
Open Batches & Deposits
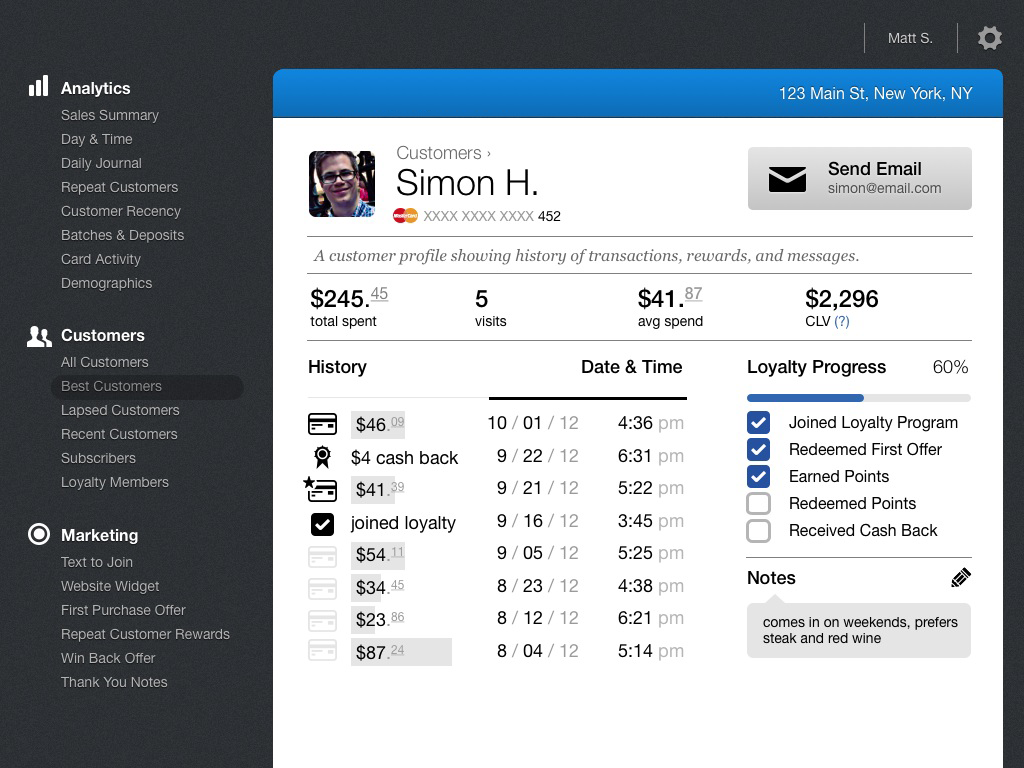pos(122,235)
